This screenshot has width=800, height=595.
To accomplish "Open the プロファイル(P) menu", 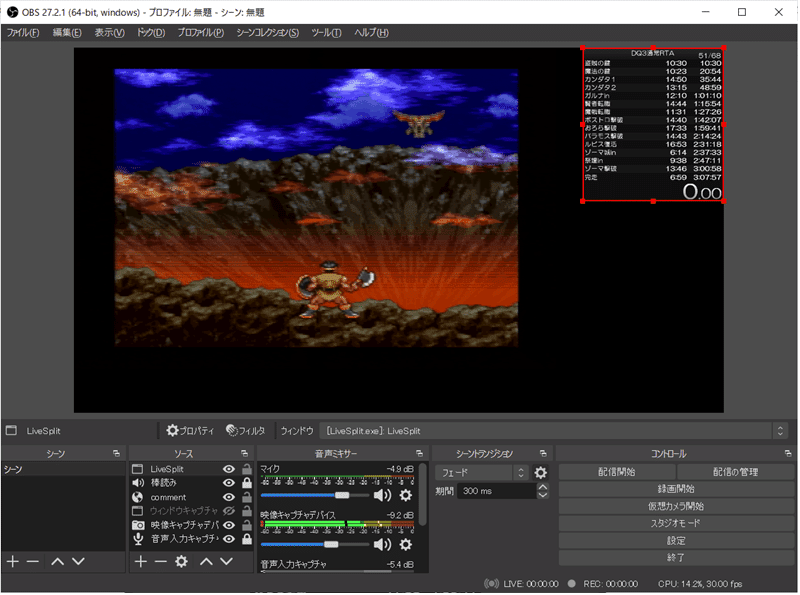I will 201,33.
